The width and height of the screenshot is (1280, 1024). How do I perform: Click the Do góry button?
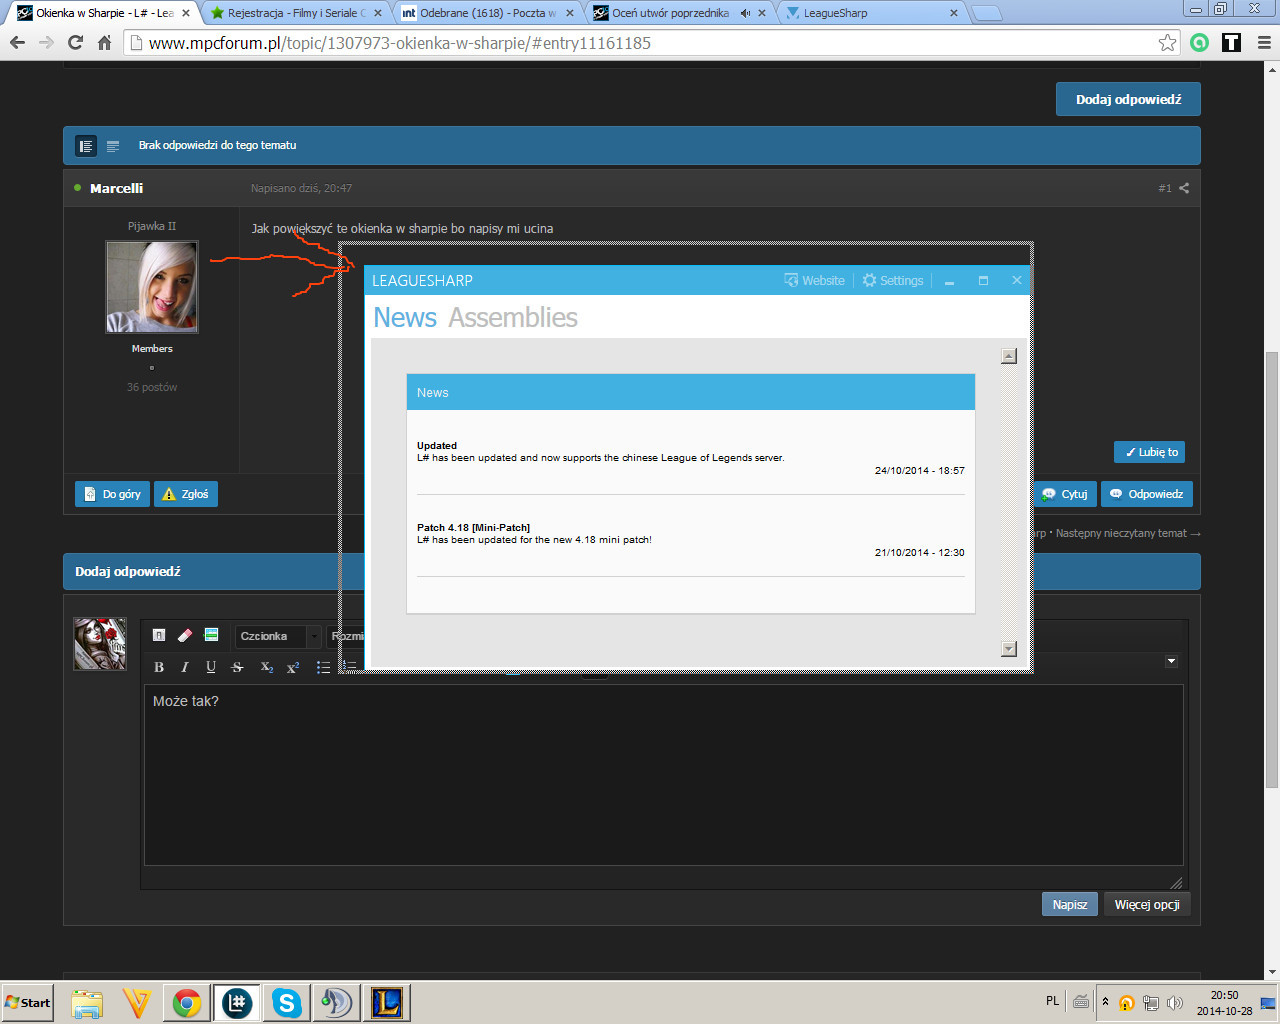point(112,494)
